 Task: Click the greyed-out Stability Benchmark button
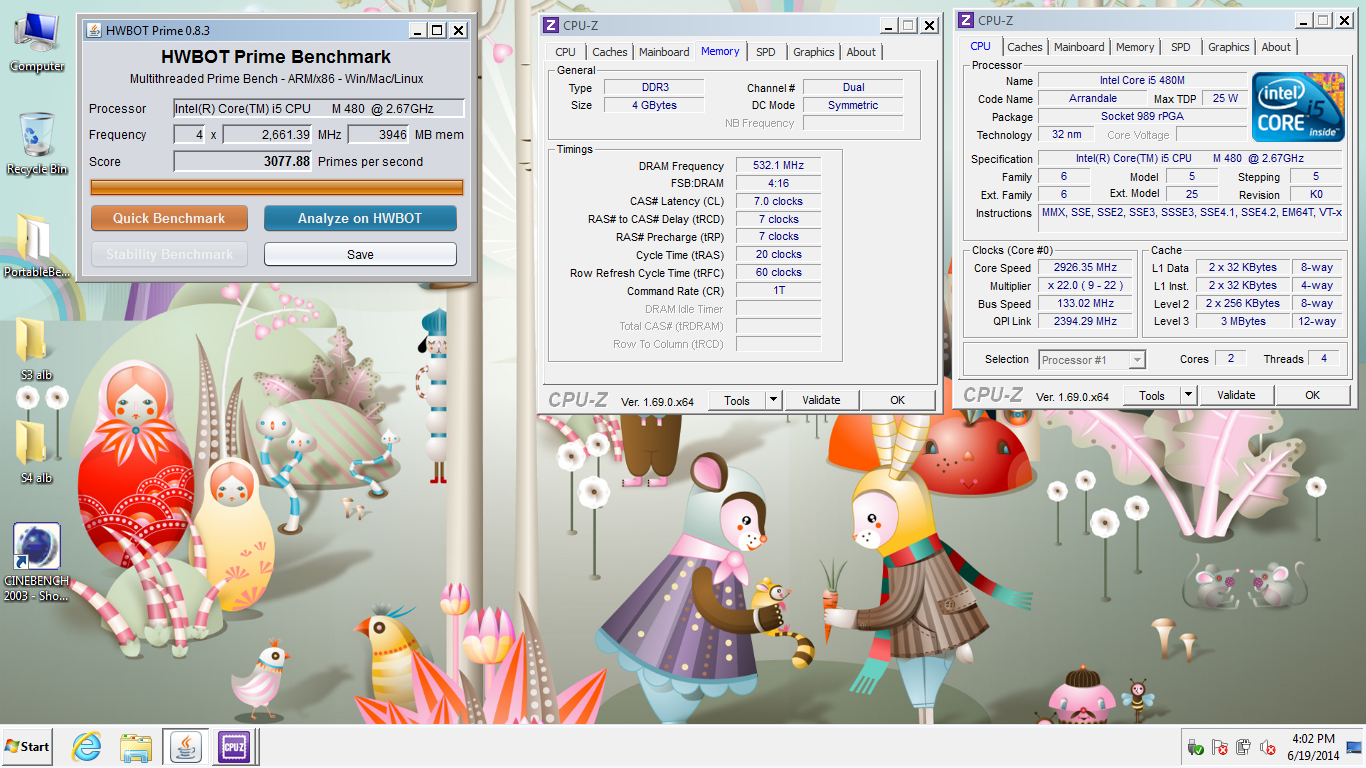click(x=168, y=254)
